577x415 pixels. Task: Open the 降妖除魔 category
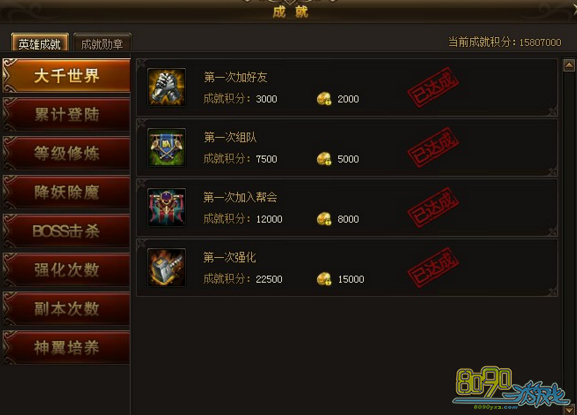pos(66,192)
